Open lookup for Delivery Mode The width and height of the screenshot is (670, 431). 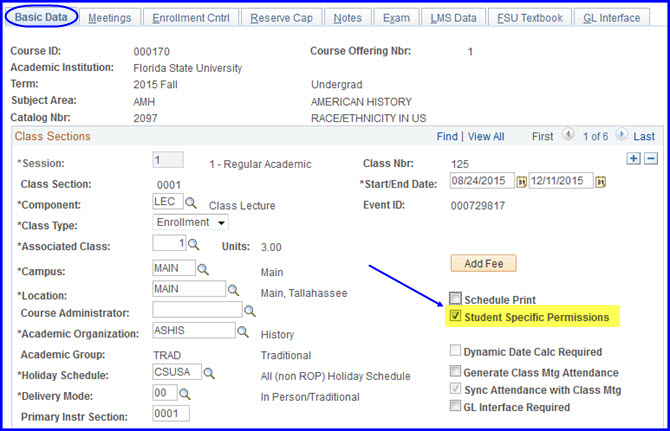coord(185,394)
